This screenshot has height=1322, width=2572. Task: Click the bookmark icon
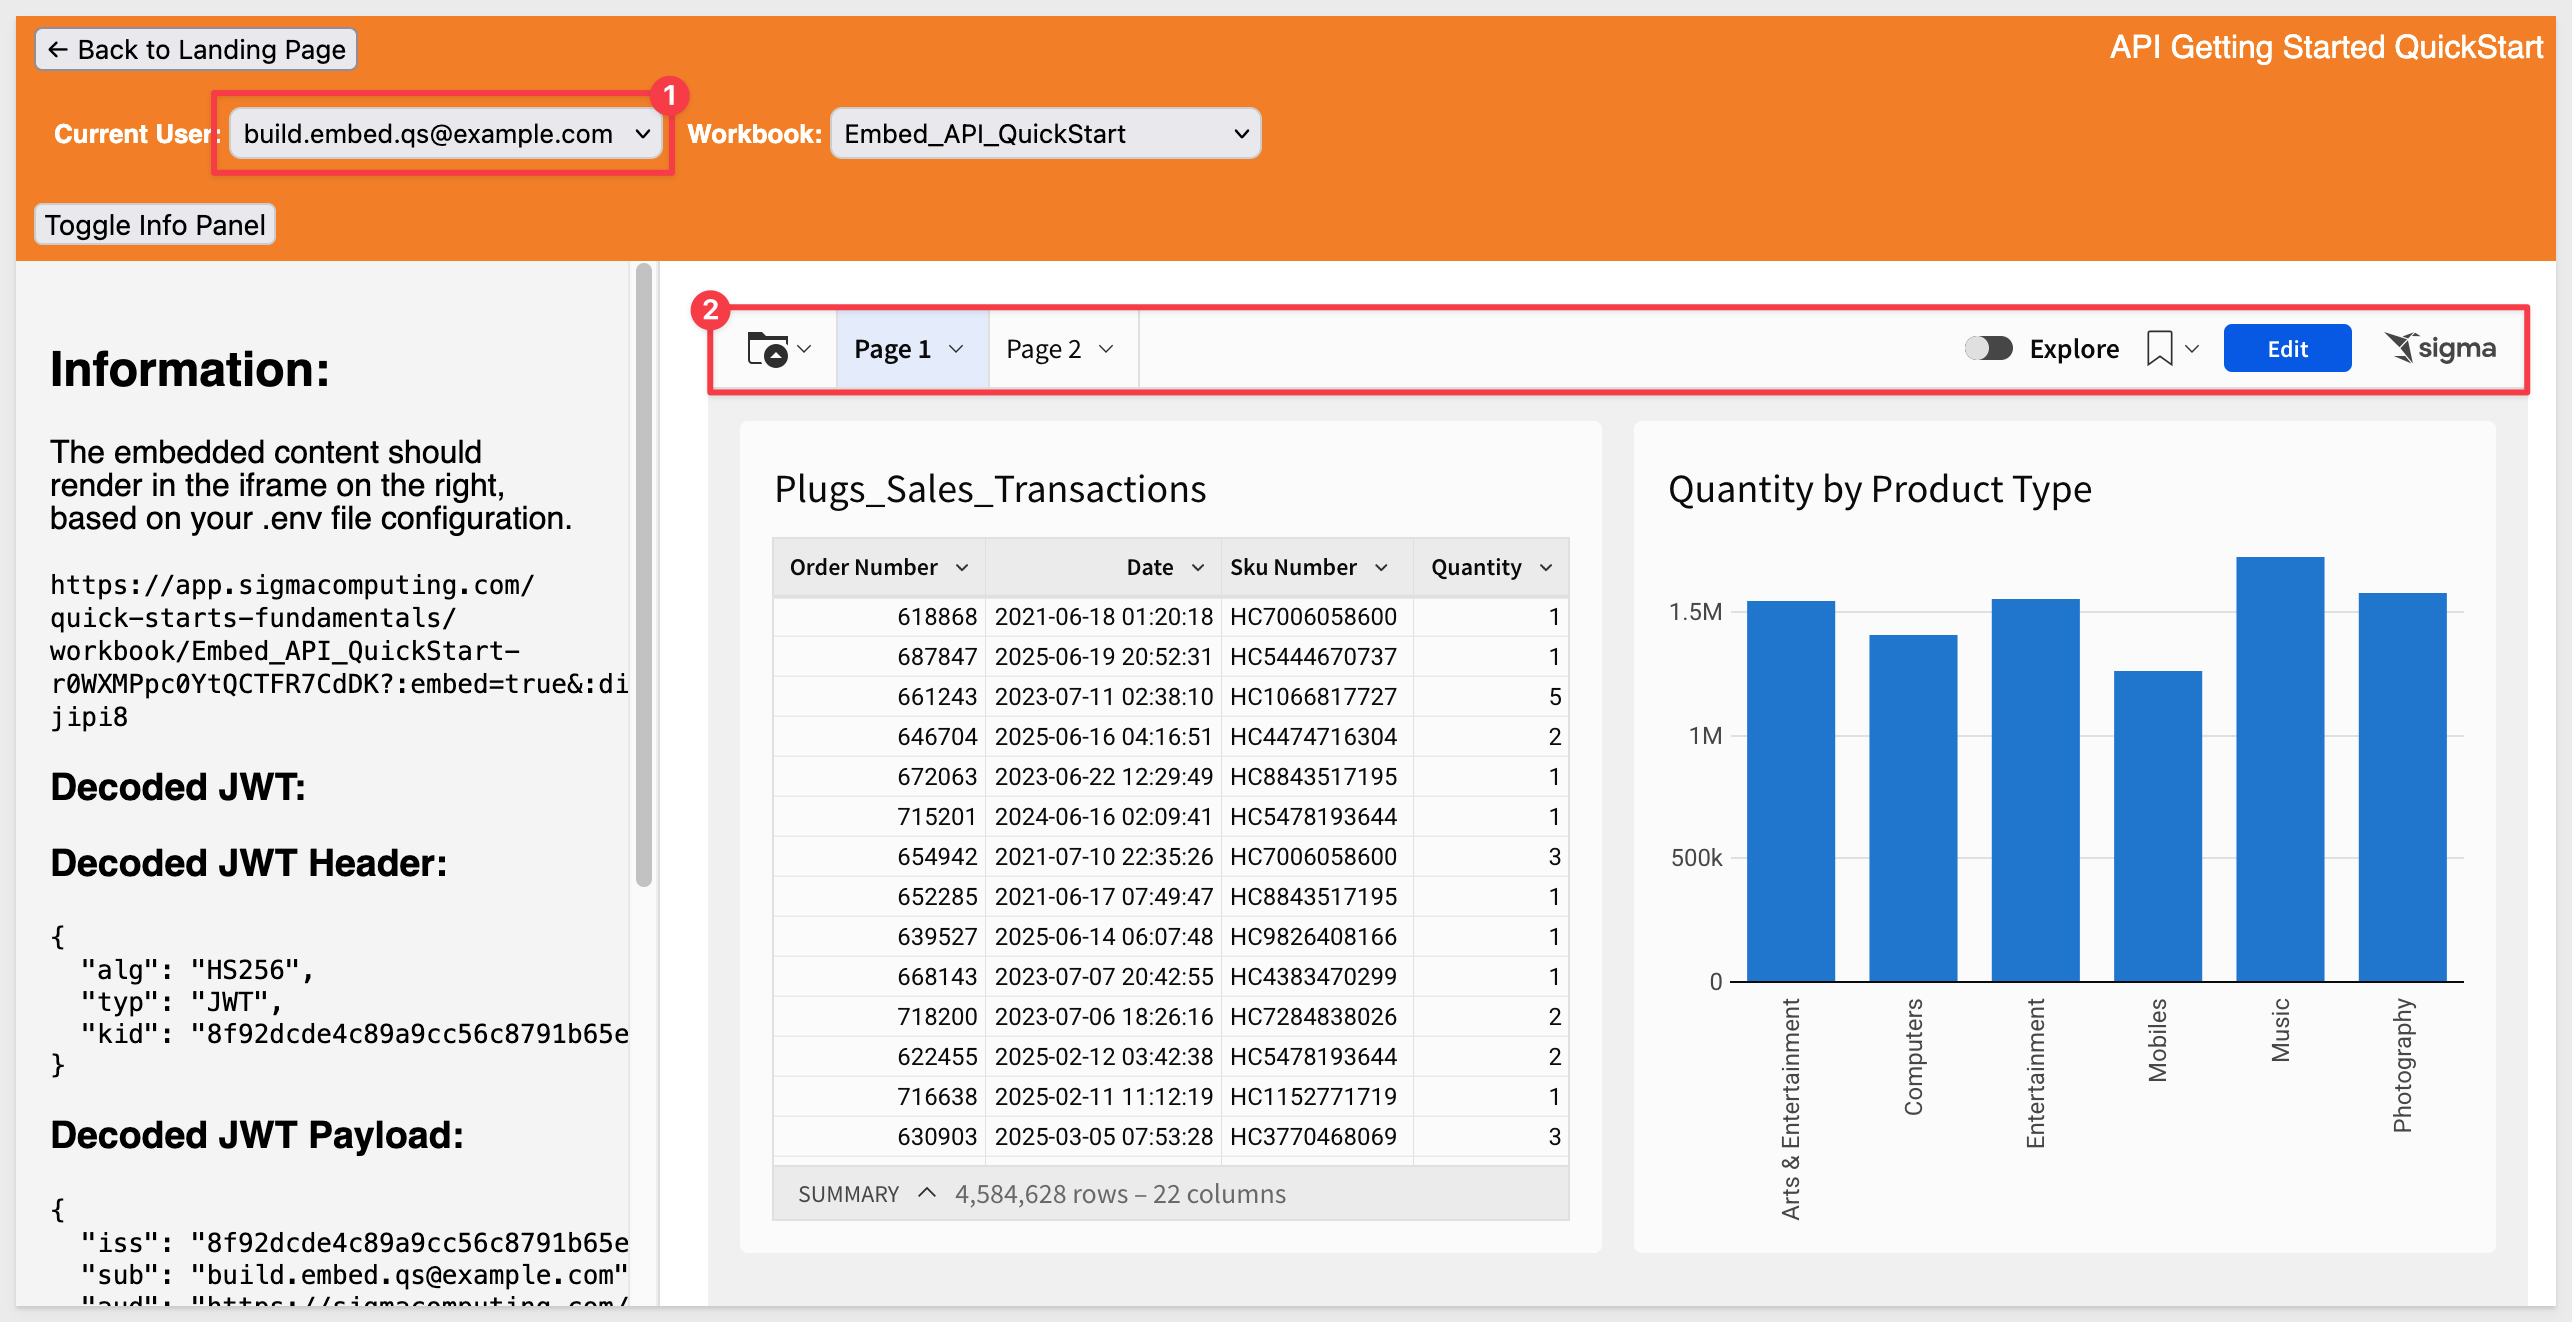2159,349
